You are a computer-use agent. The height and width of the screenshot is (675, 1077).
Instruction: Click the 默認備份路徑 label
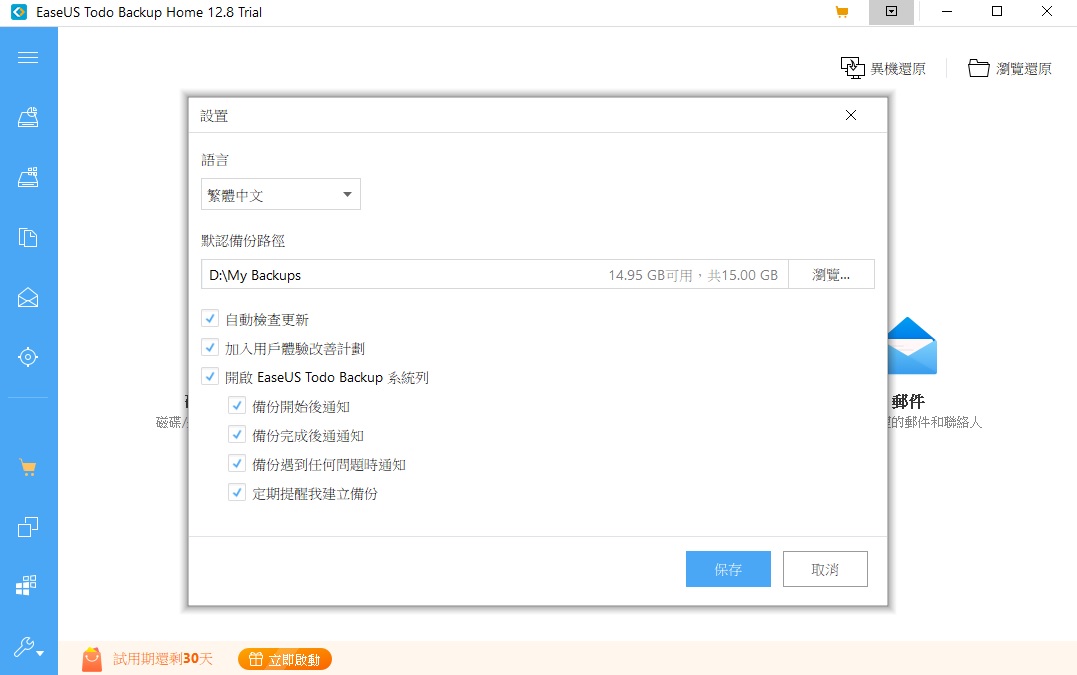[243, 241]
